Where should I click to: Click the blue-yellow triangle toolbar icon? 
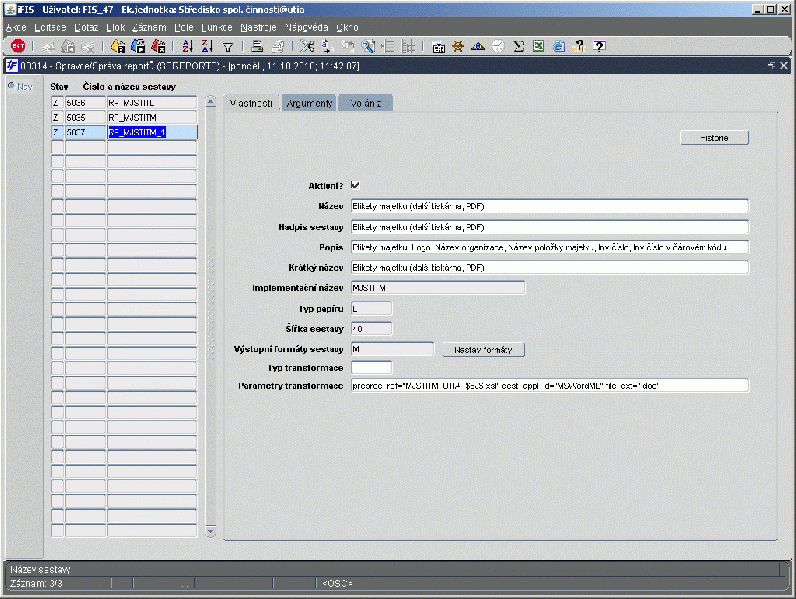coord(478,46)
